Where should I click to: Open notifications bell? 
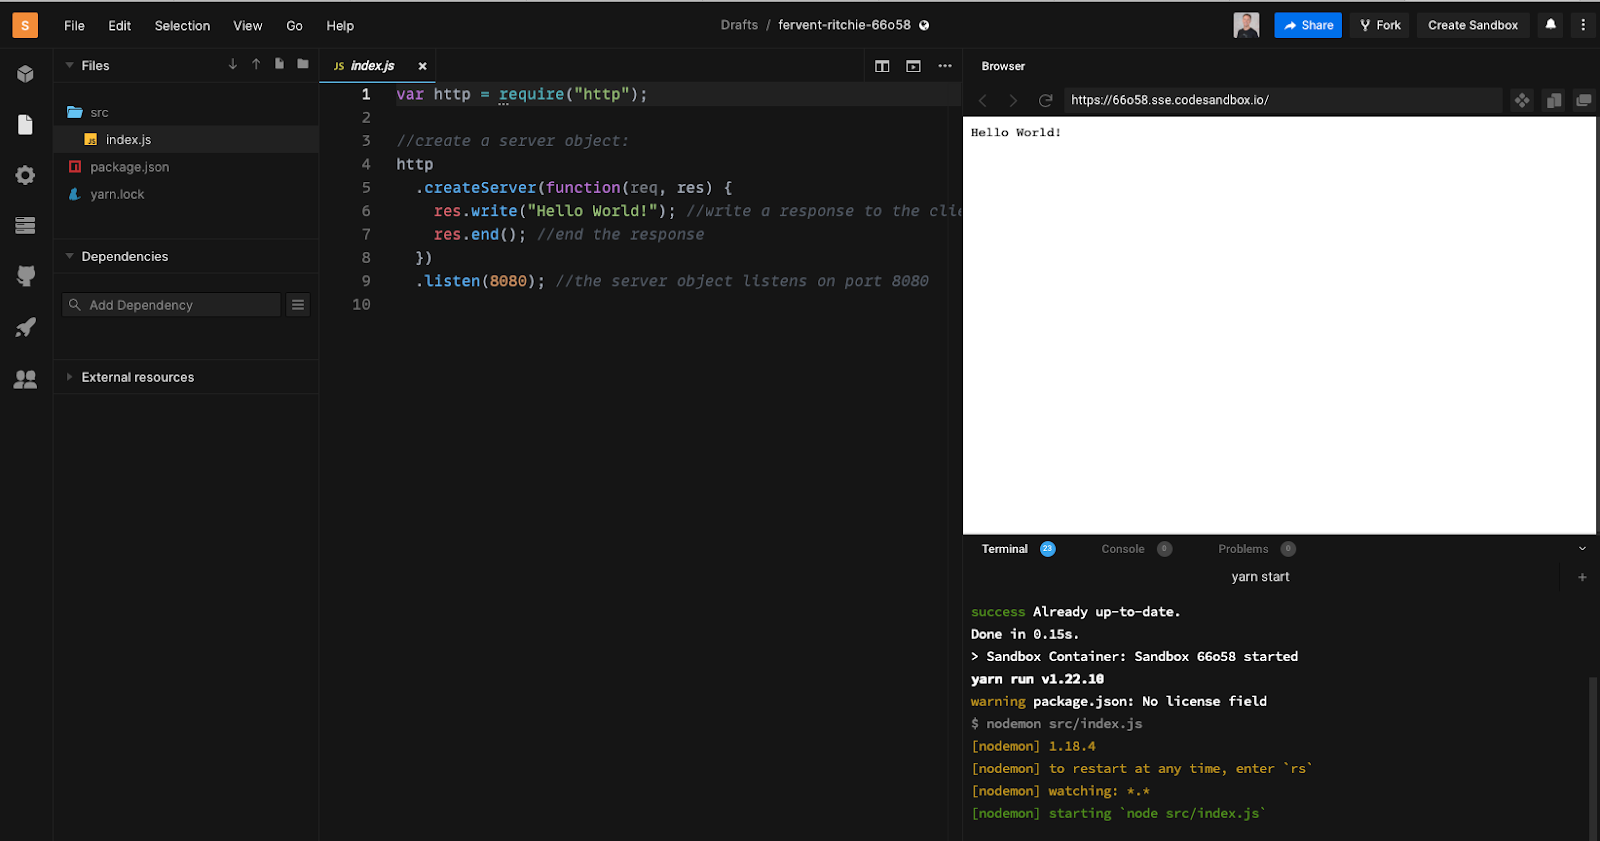coord(1550,25)
